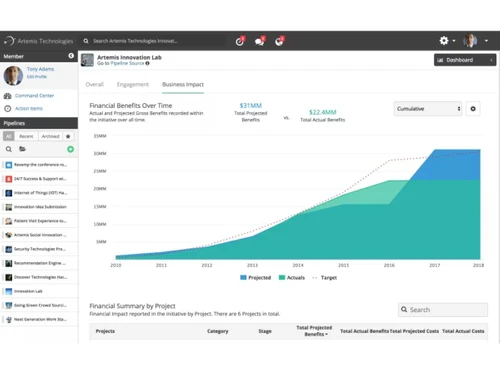Click the settings gear icon
The width and height of the screenshot is (500, 375).
click(444, 41)
